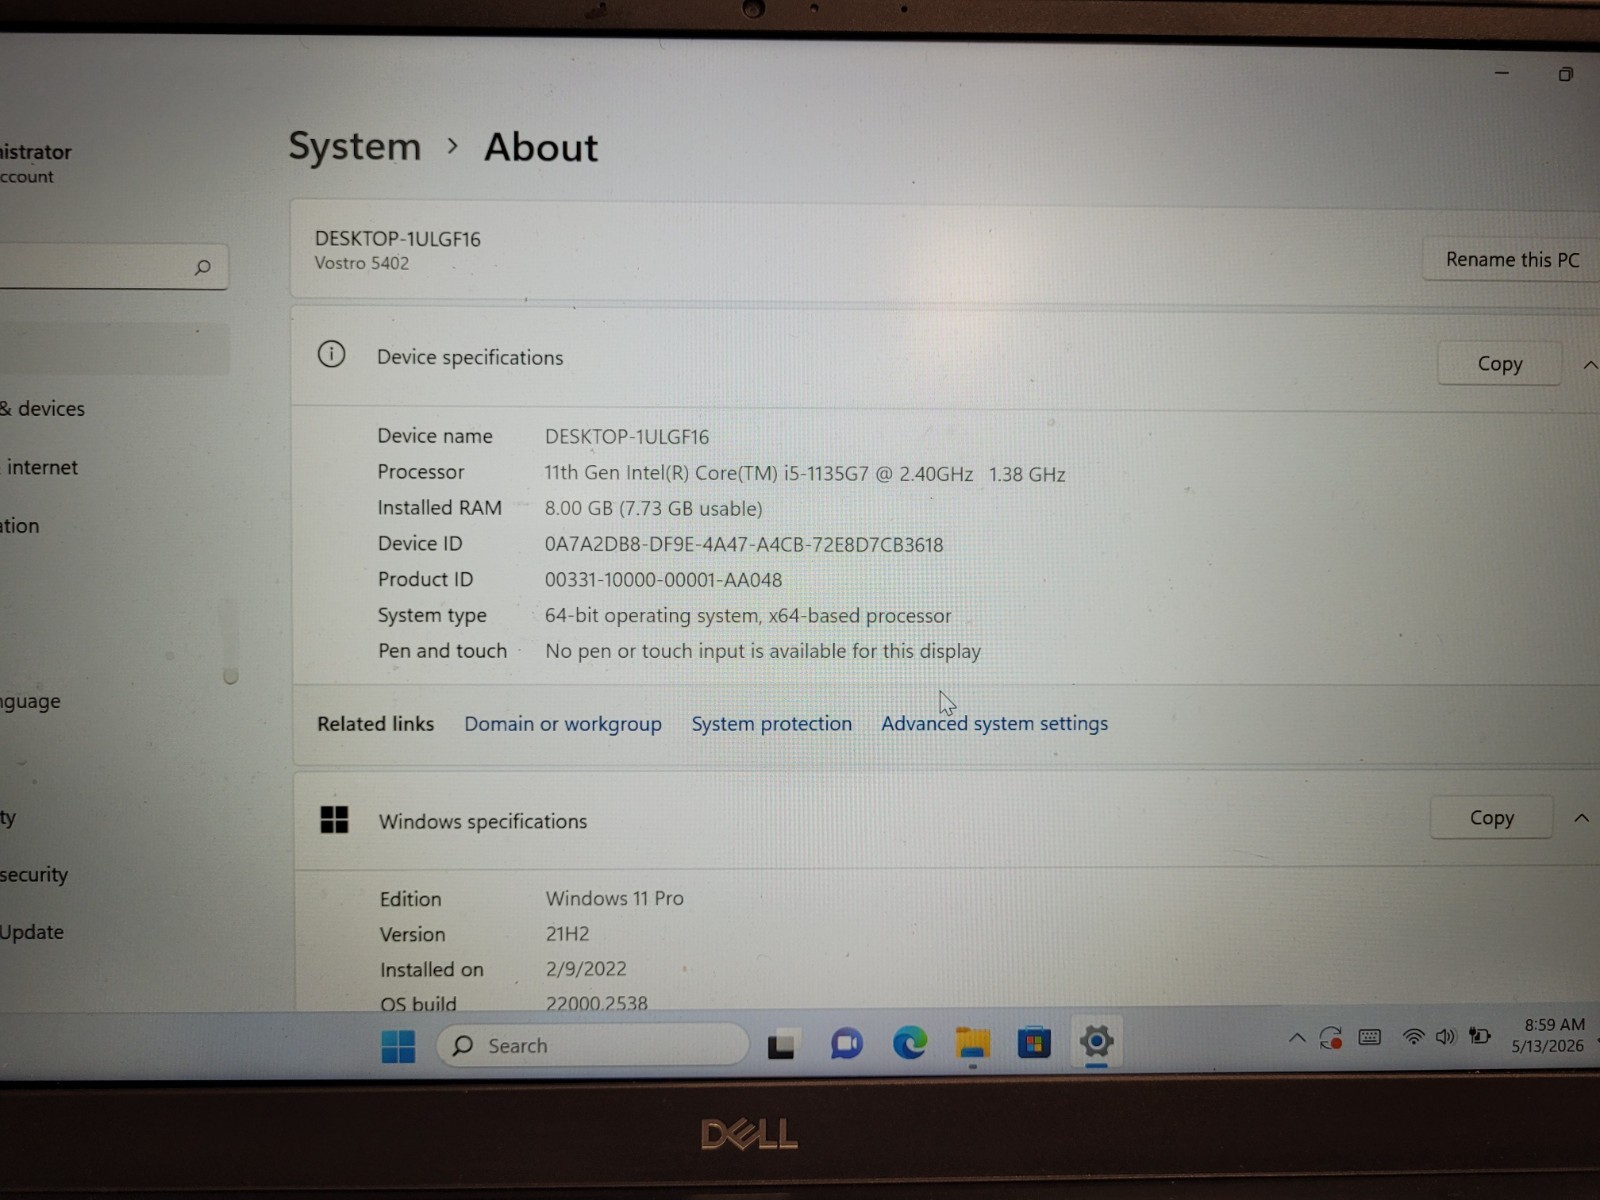Open volume control tray icon
This screenshot has height=1200, width=1600.
pyautogui.click(x=1445, y=1037)
